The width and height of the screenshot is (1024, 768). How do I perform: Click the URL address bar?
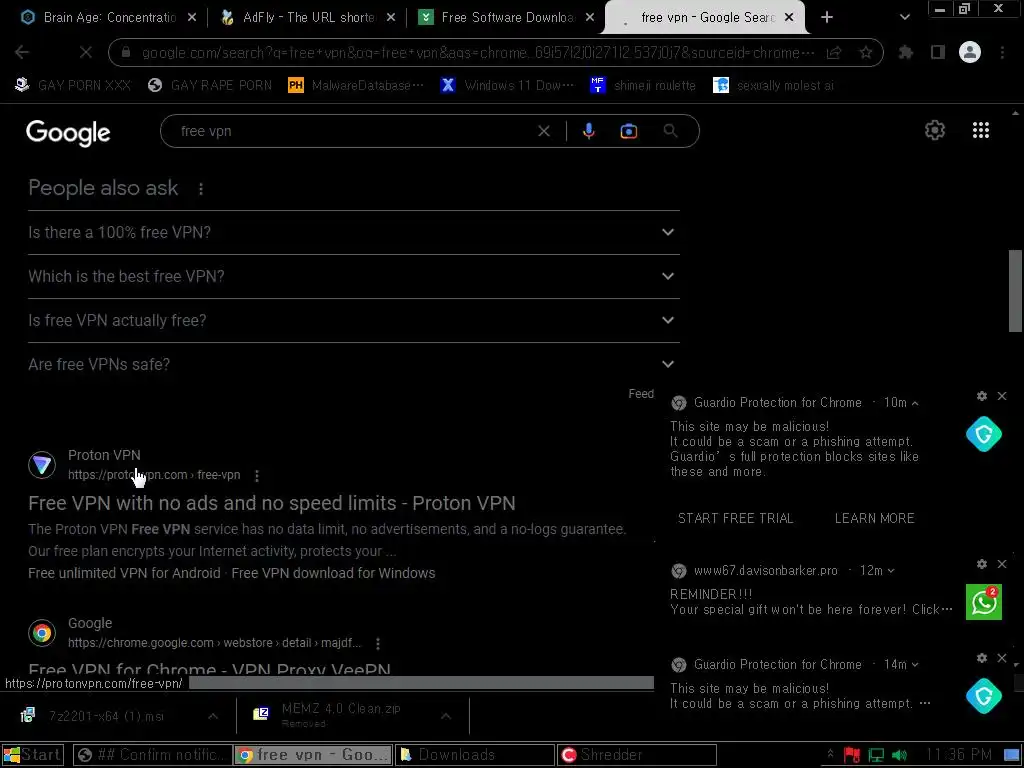coord(477,53)
